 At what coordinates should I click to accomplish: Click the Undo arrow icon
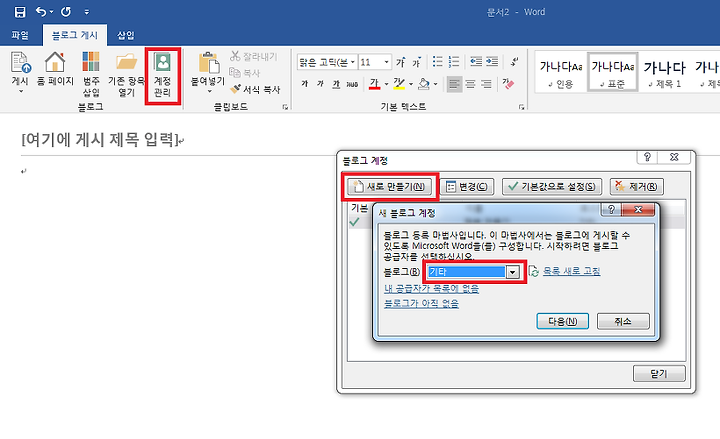pos(41,11)
